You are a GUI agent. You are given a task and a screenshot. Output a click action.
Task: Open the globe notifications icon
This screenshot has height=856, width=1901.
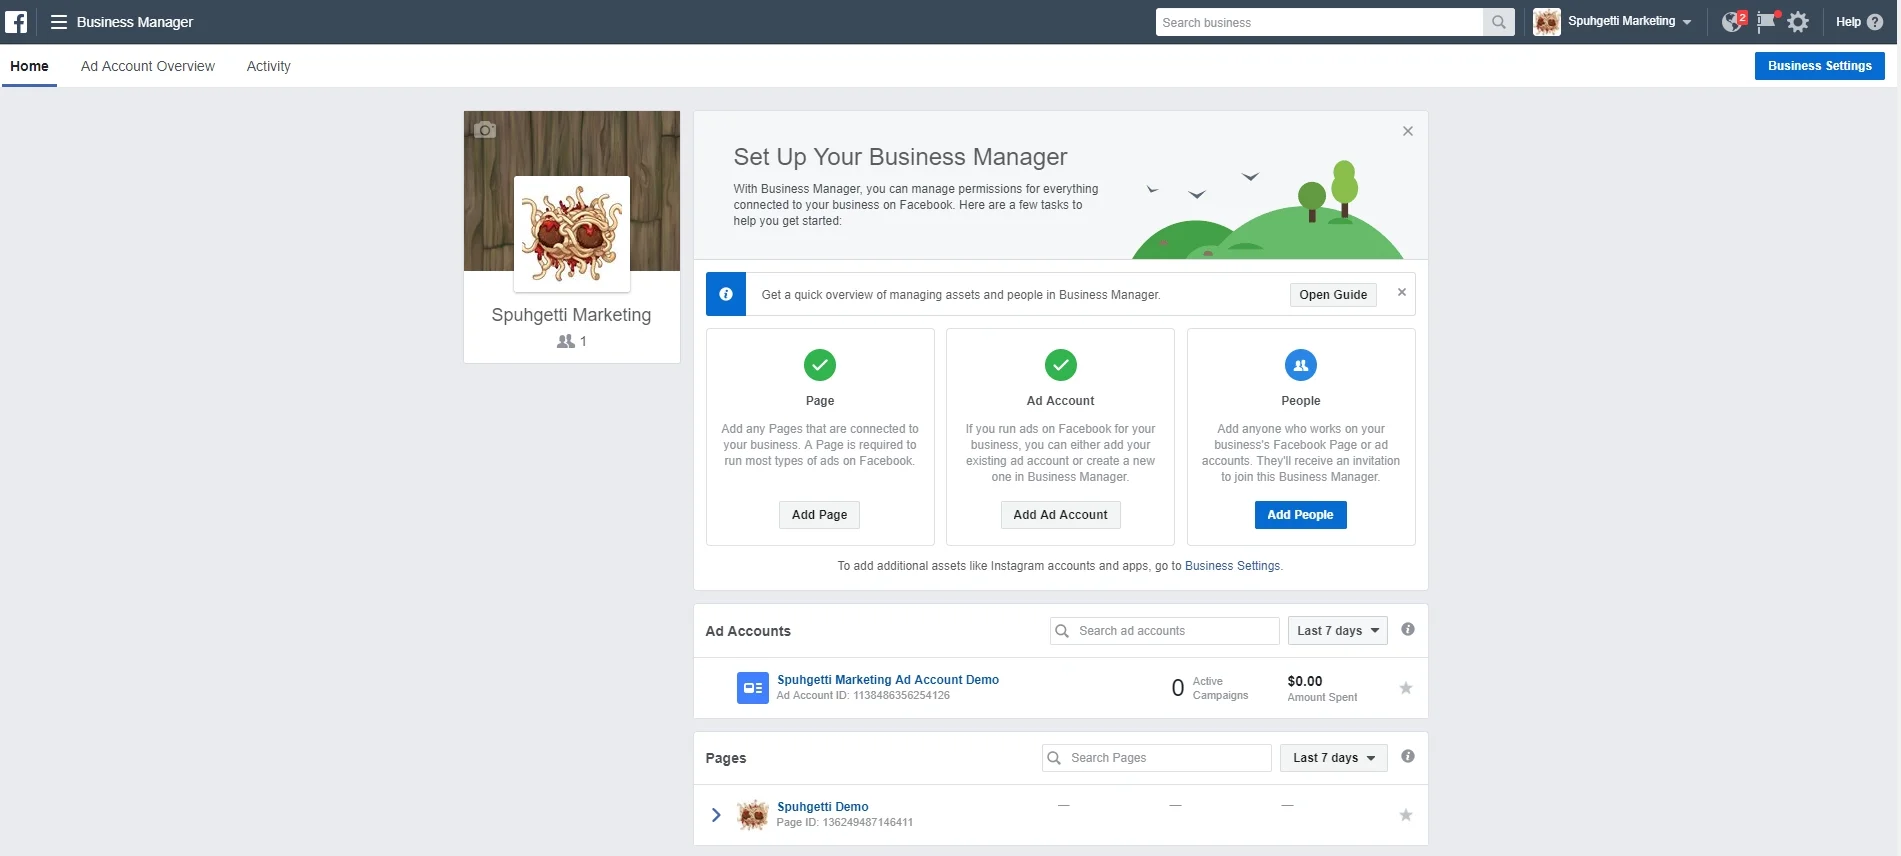point(1732,22)
